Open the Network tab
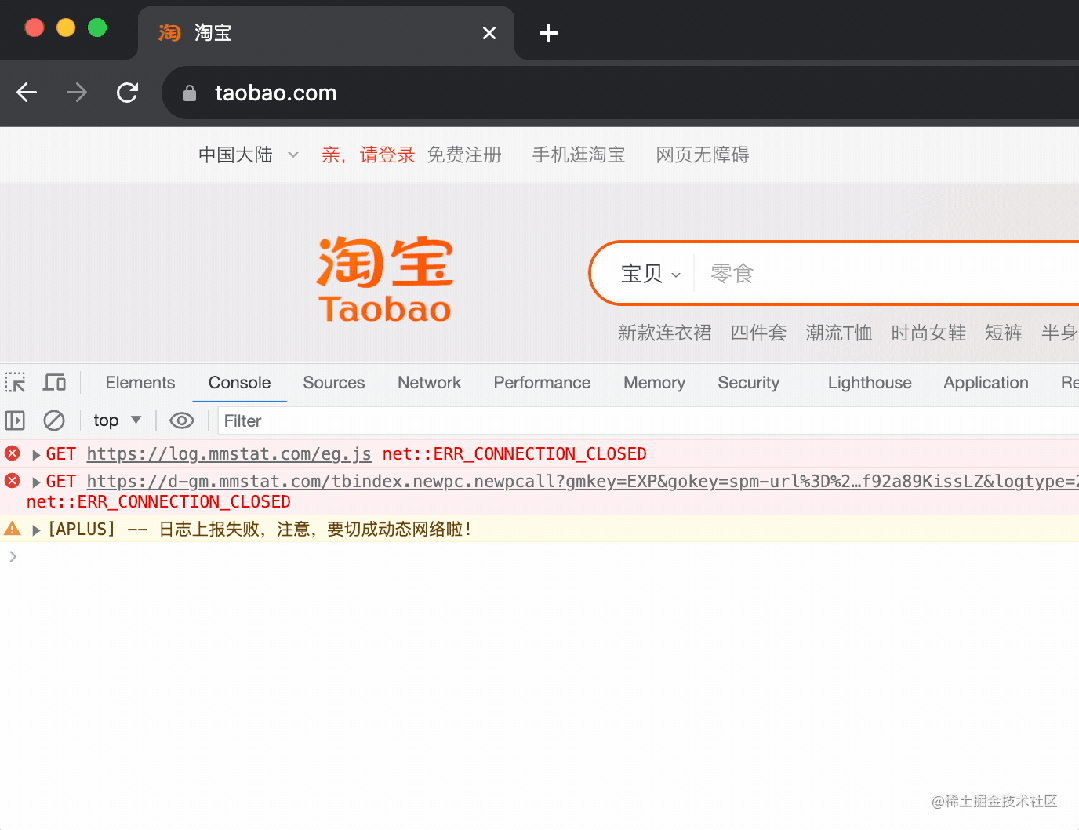The image size is (1079, 830). pyautogui.click(x=429, y=383)
